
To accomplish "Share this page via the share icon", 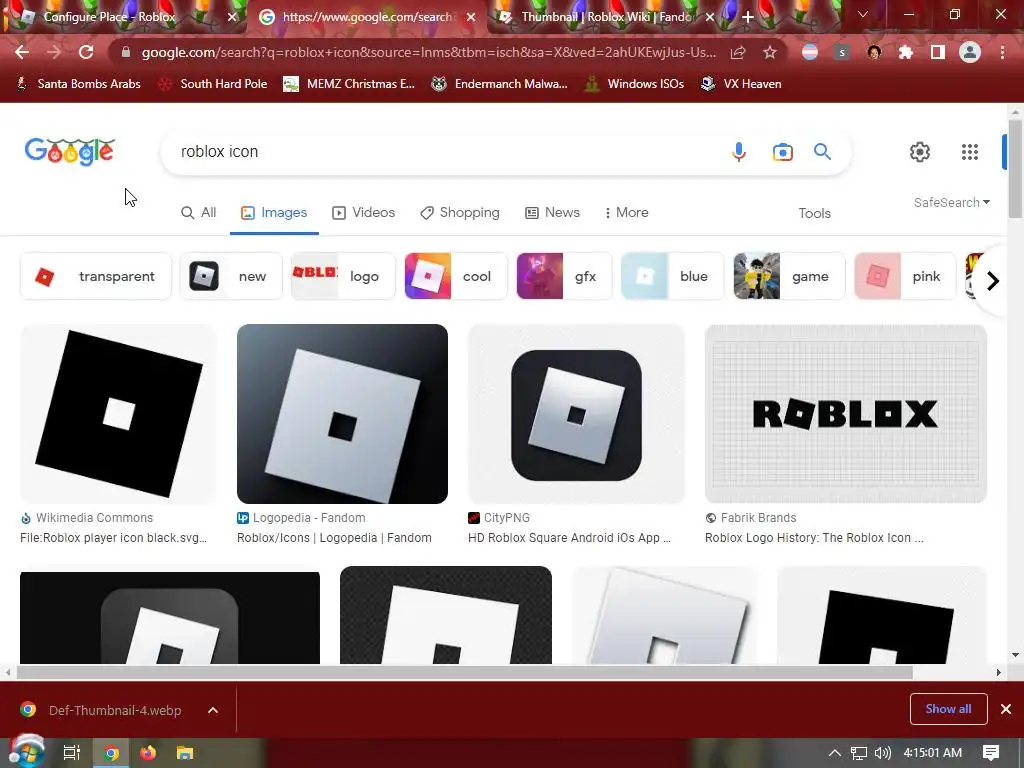I will click(738, 52).
